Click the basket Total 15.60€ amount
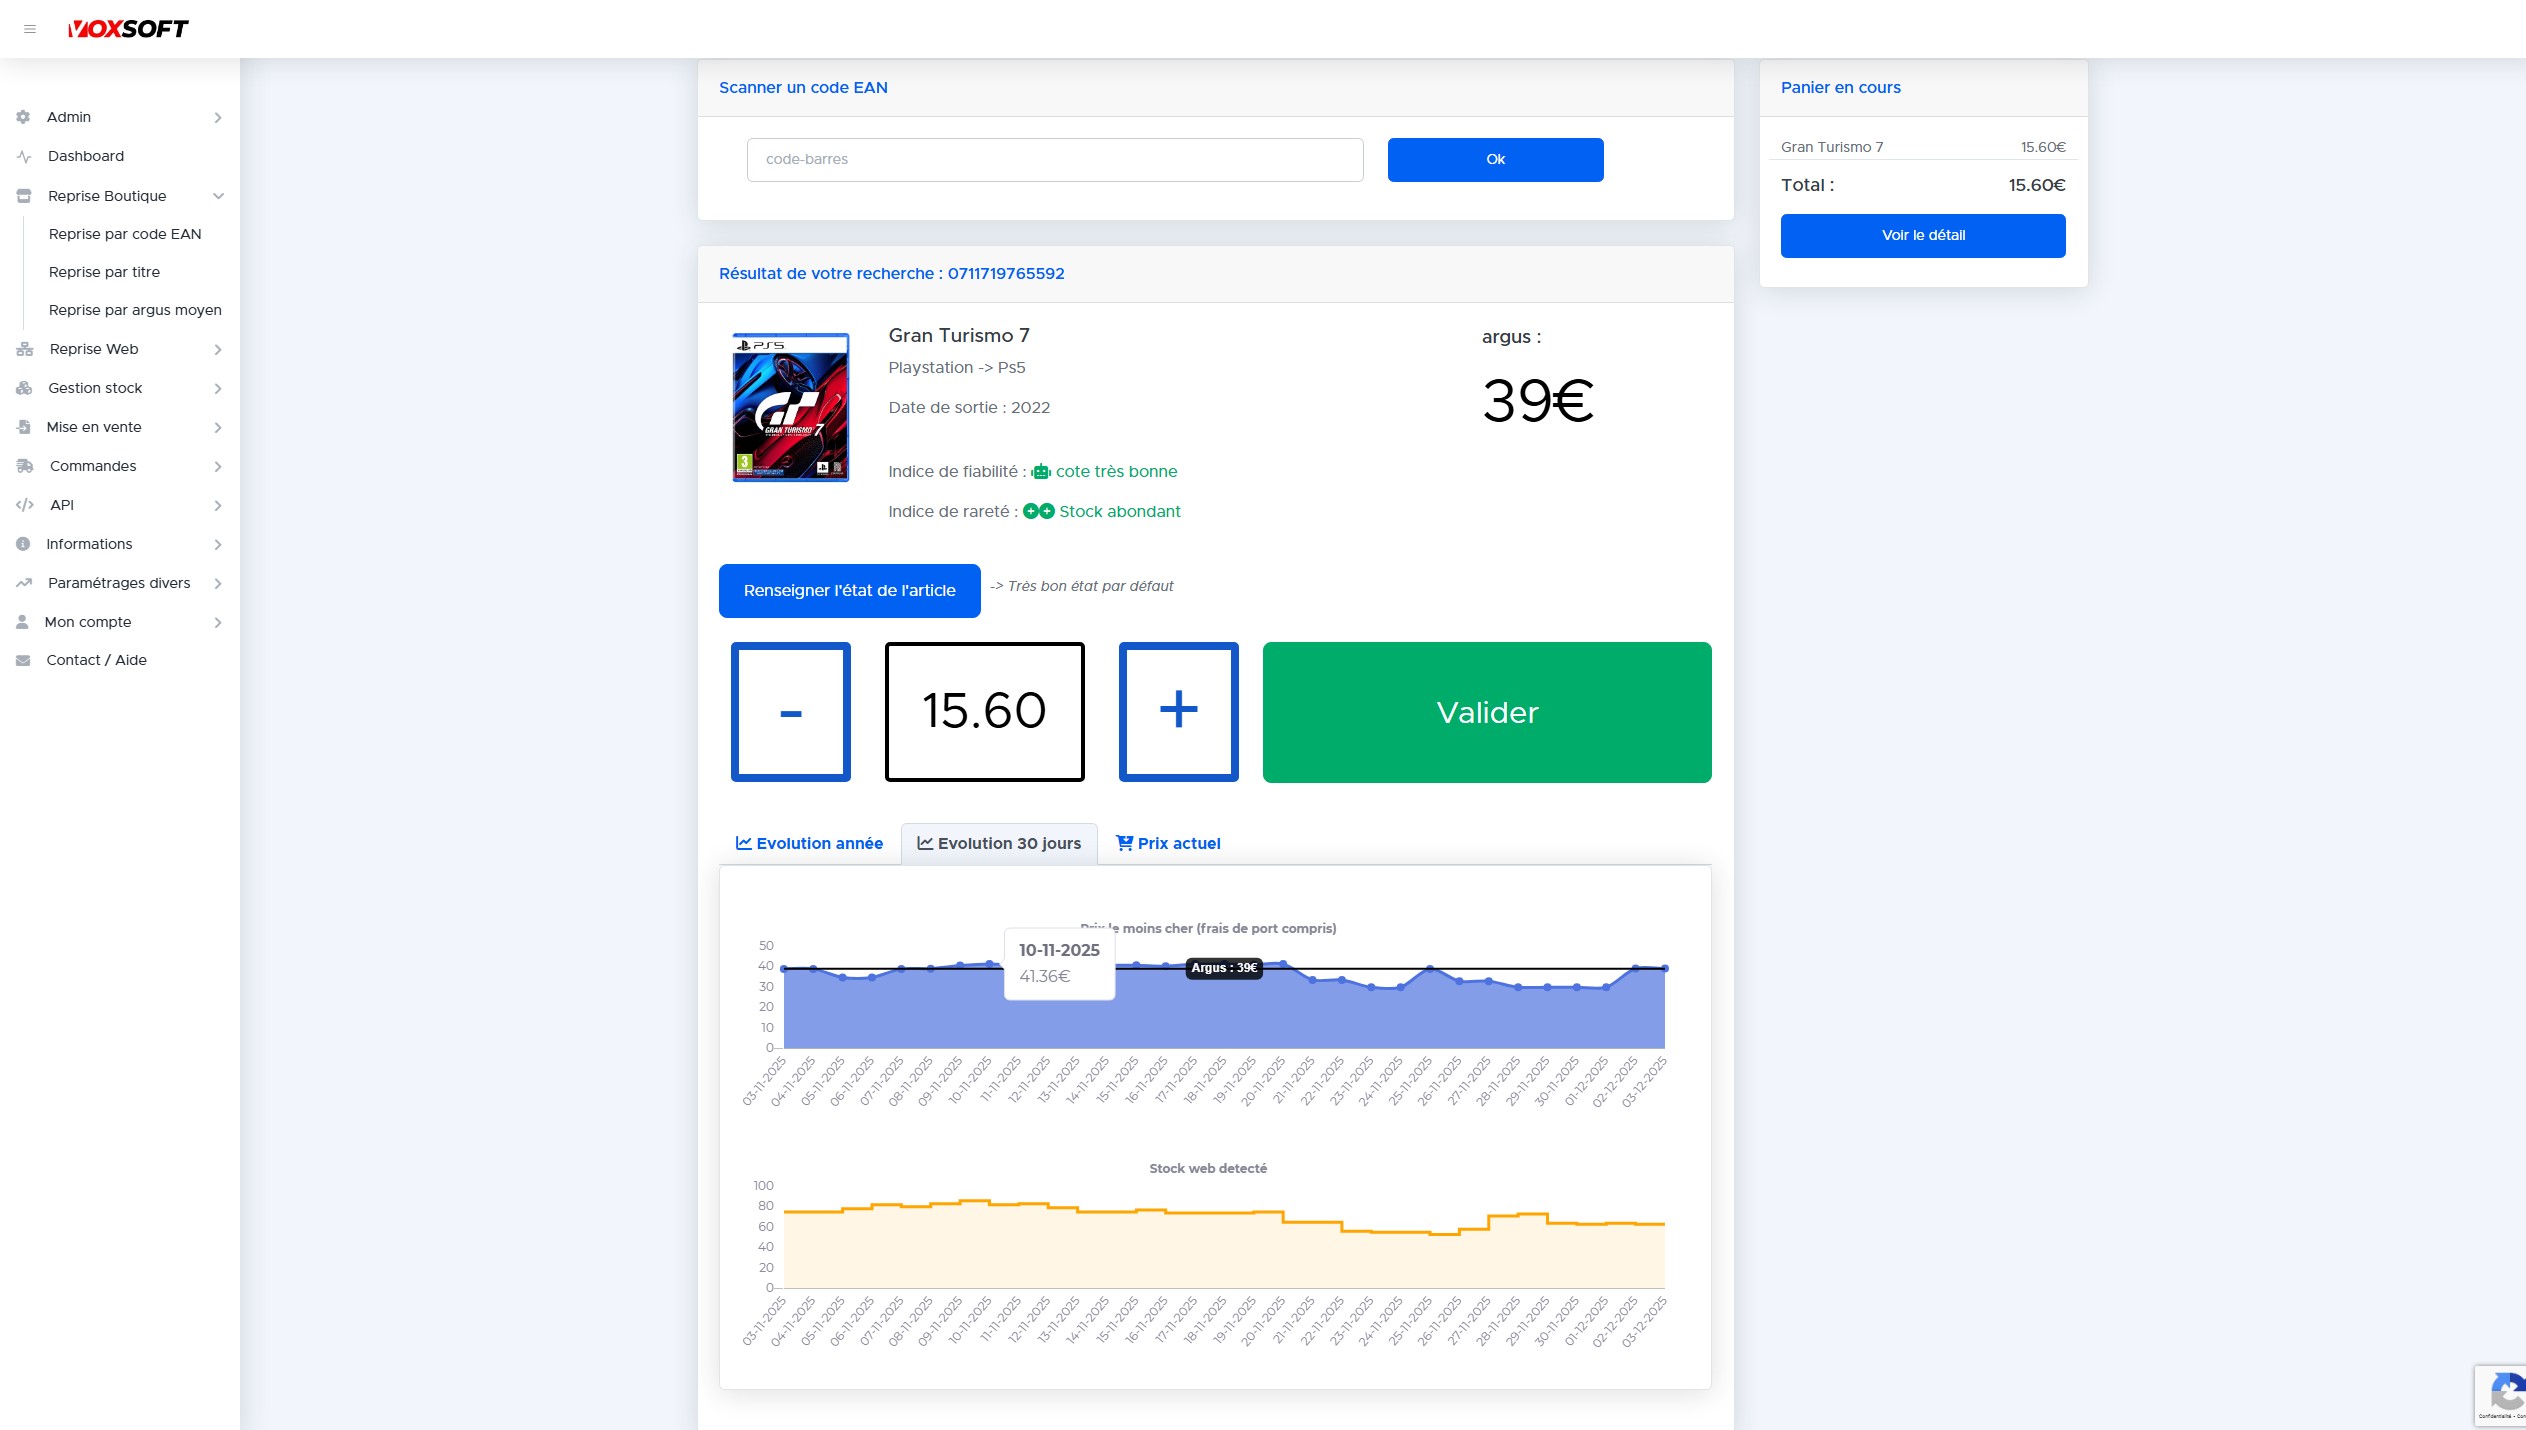Viewport: 2526px width, 1430px height. tap(2036, 186)
